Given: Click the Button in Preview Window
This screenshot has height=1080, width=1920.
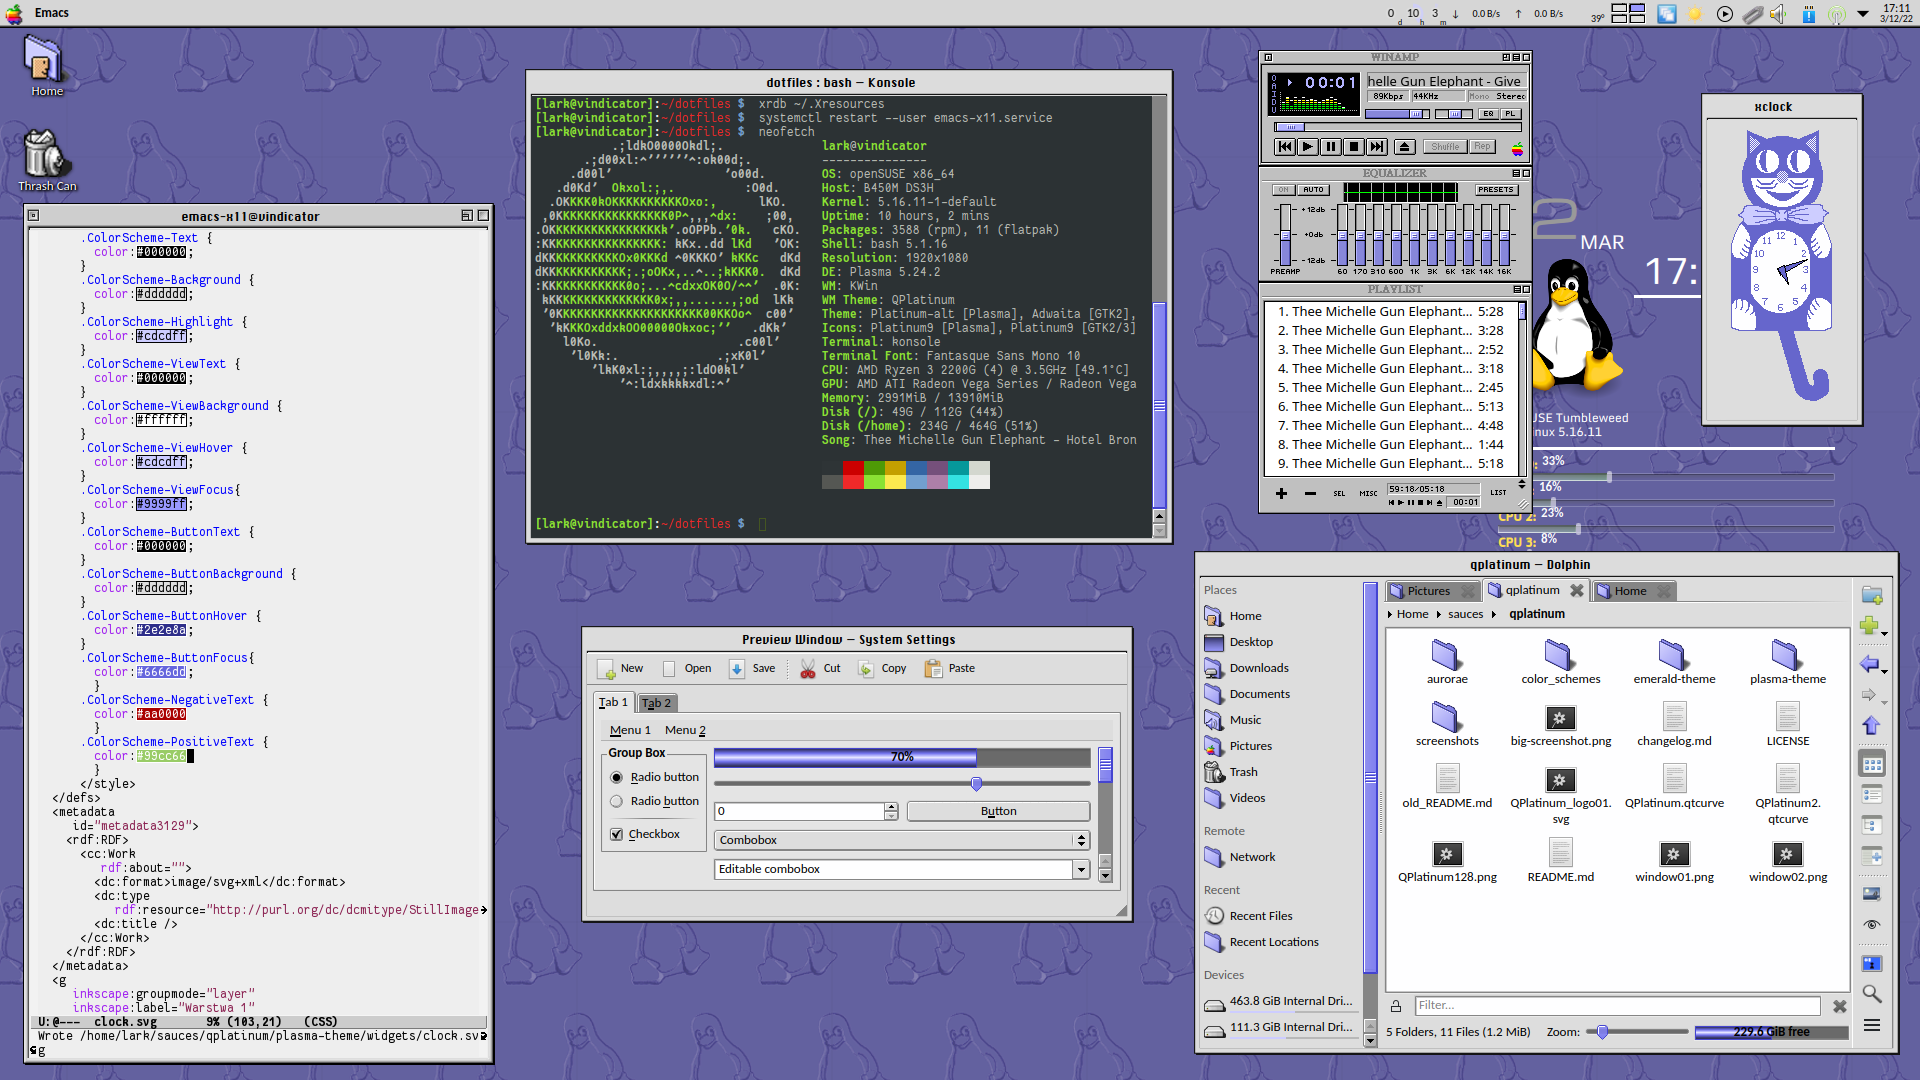Looking at the screenshot, I should [x=998, y=811].
